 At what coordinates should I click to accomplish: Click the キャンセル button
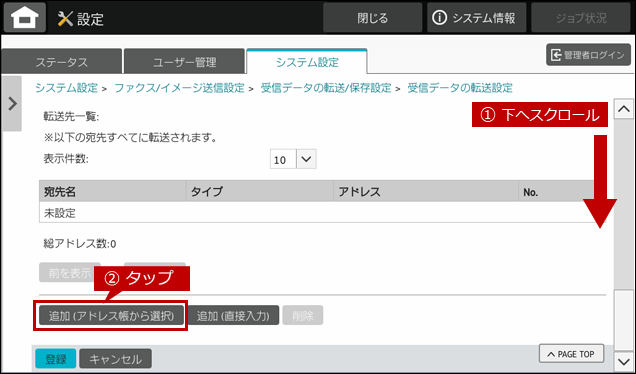coord(116,359)
